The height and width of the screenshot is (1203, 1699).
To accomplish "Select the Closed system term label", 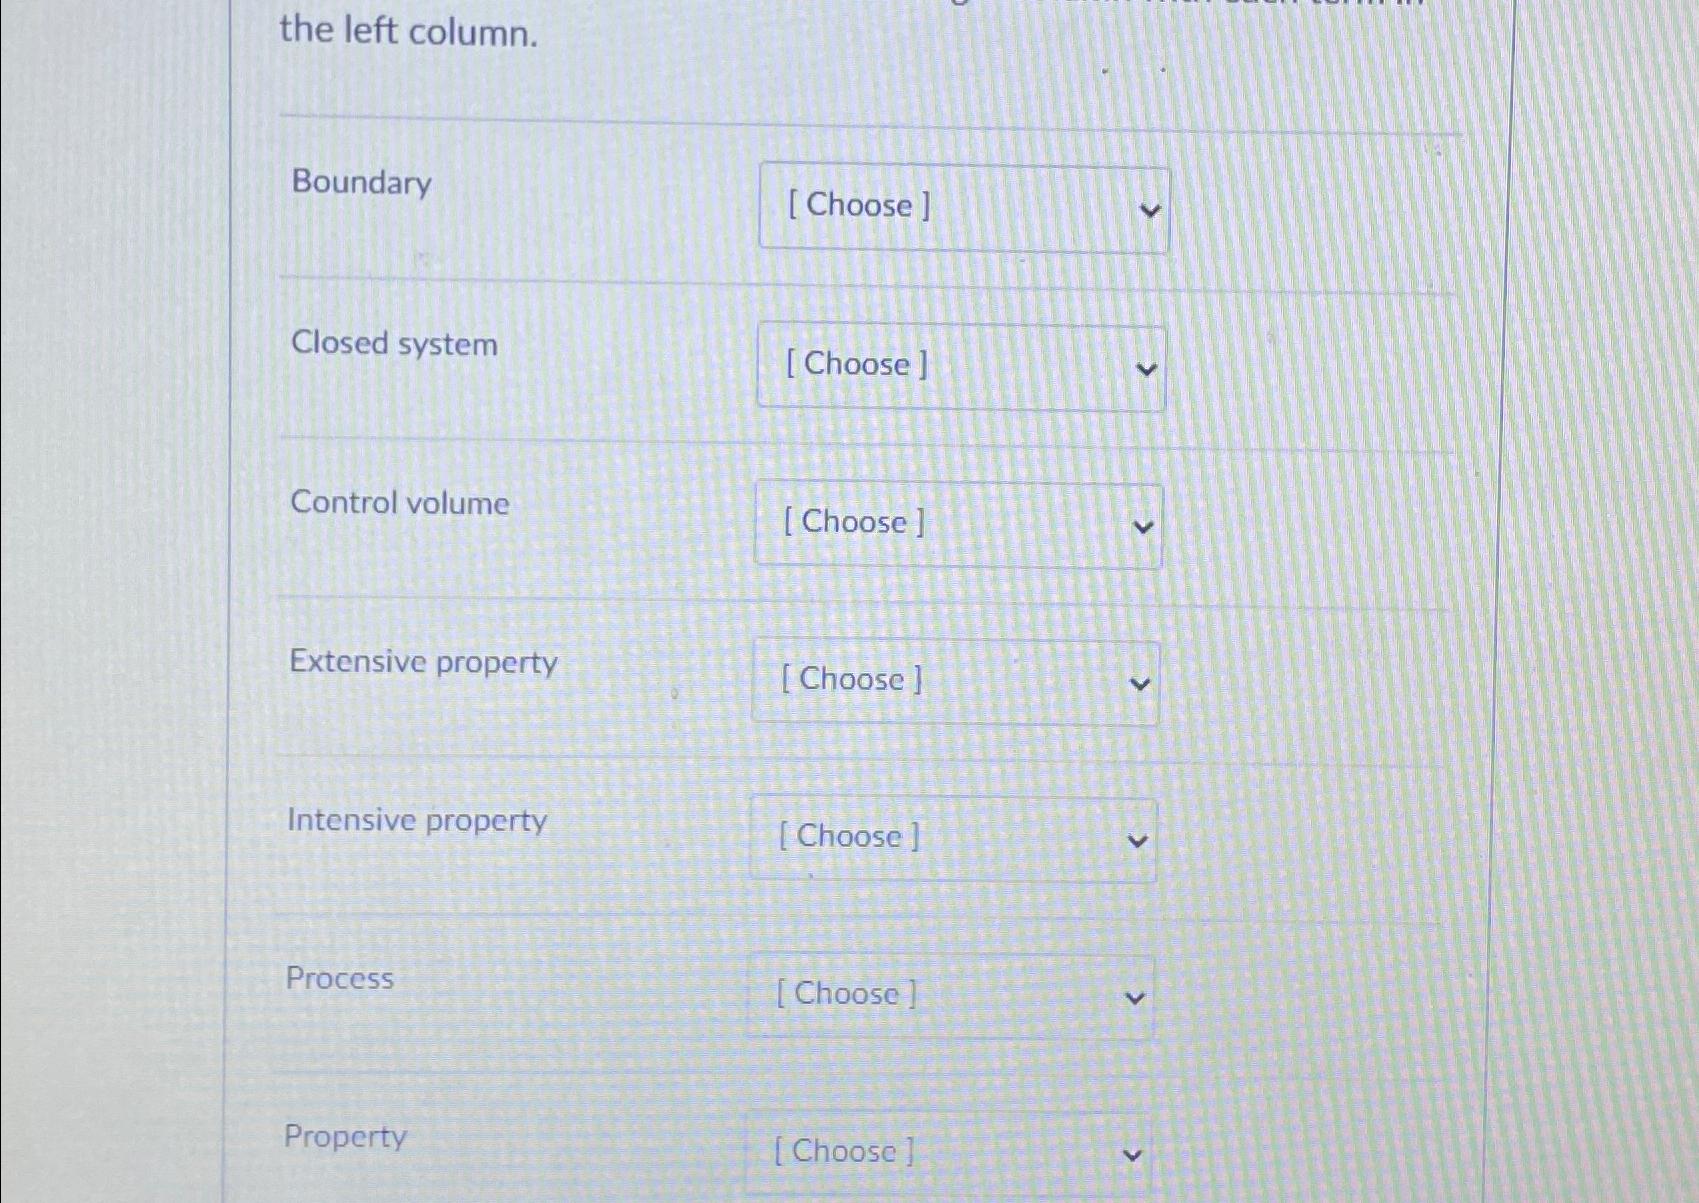I will 395,344.
